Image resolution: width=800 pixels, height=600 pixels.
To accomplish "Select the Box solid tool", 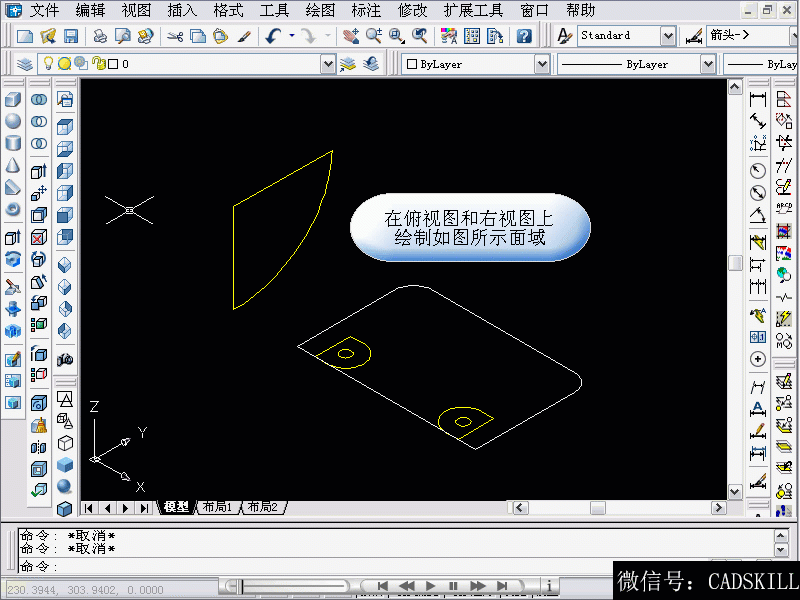I will point(13,100).
